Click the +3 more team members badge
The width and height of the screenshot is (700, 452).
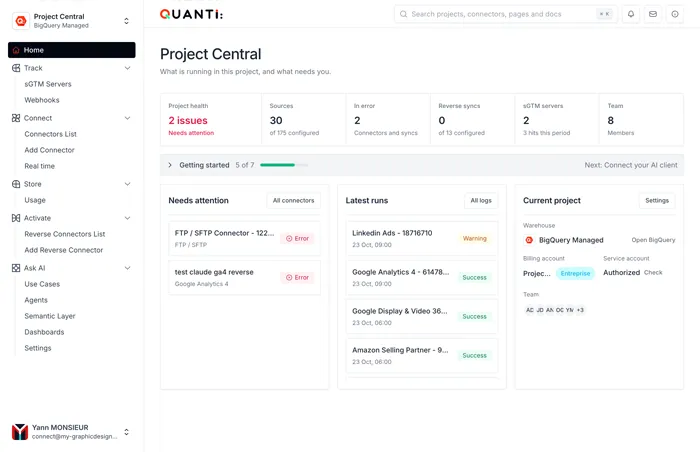[x=580, y=310]
